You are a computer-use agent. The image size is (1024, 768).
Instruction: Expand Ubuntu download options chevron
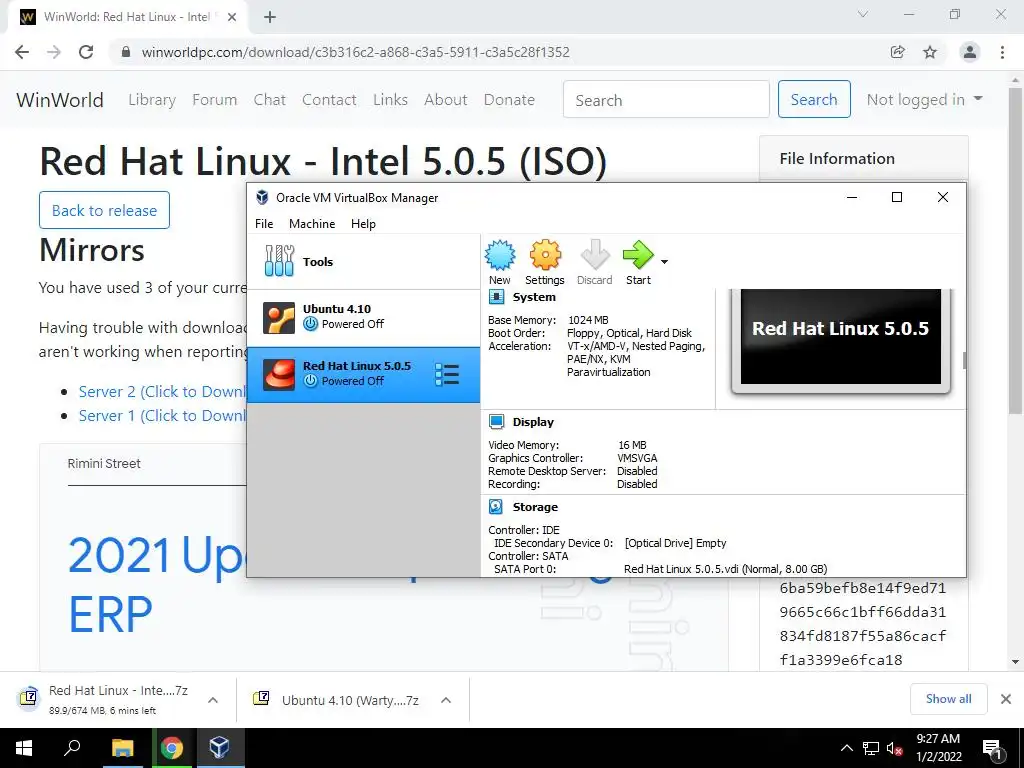pos(446,700)
